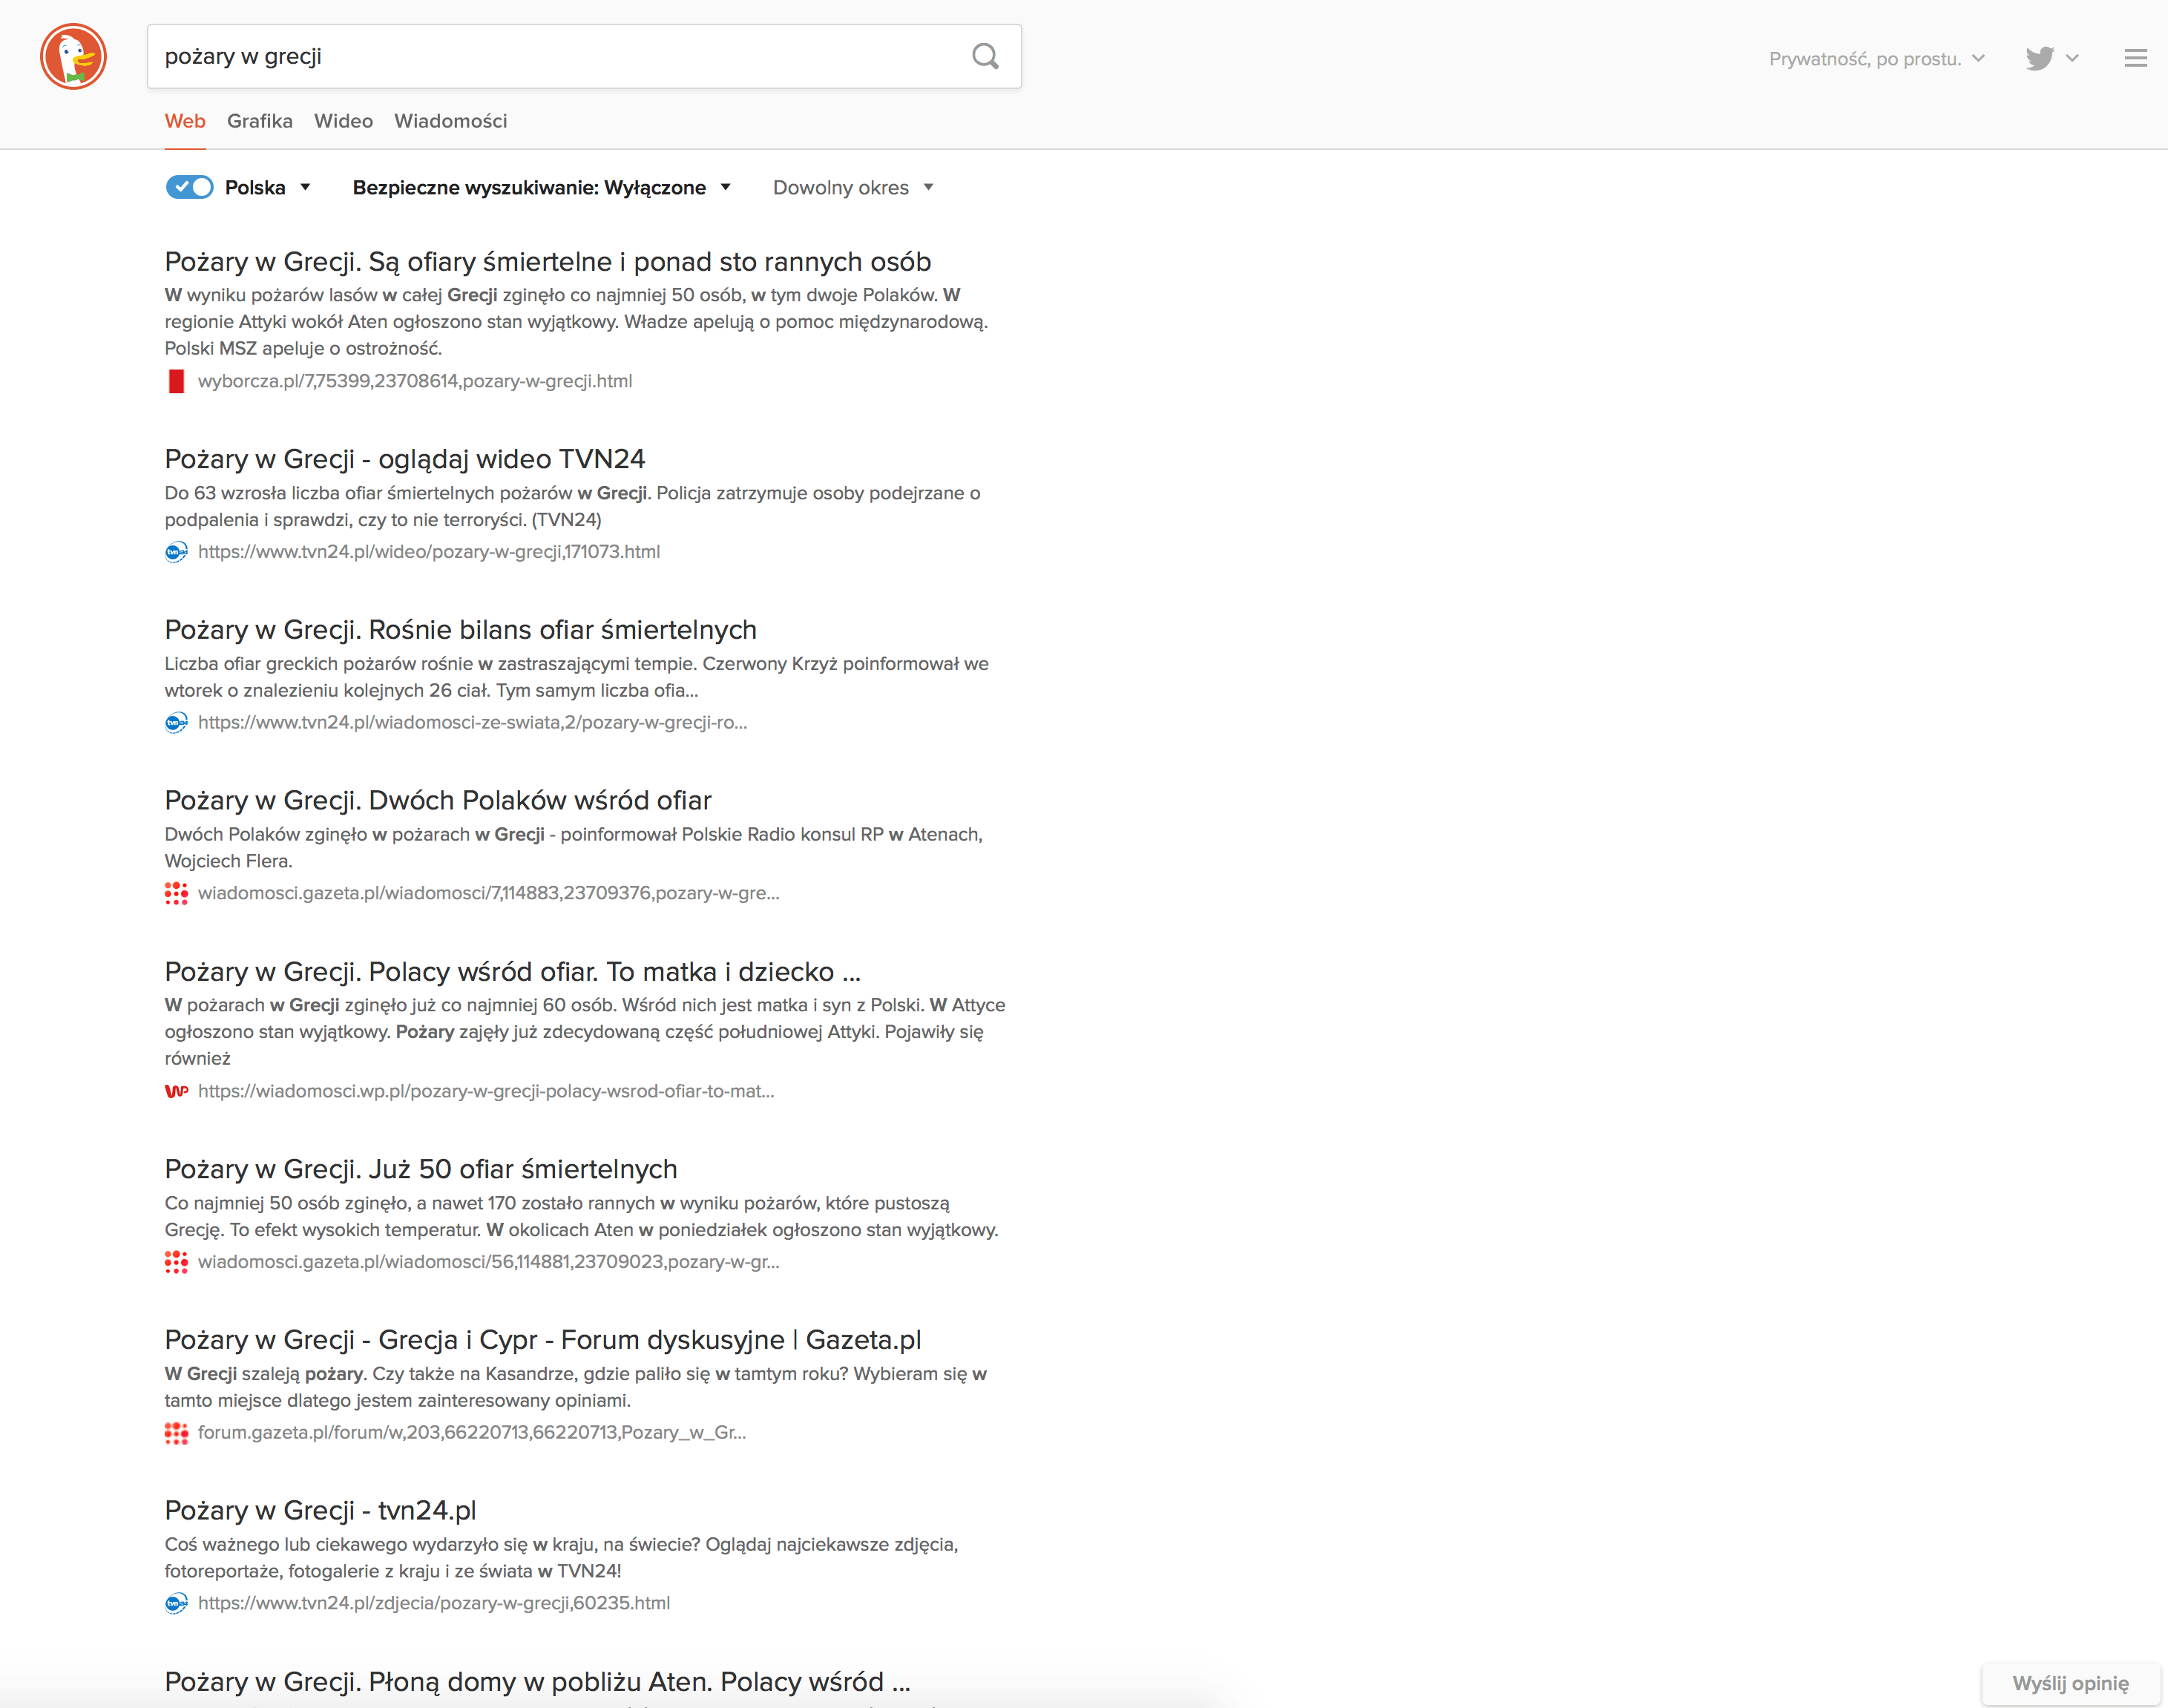This screenshot has width=2168, height=1708.
Task: Click tvn24 favicon beside zdjecia URL
Action: point(176,1603)
